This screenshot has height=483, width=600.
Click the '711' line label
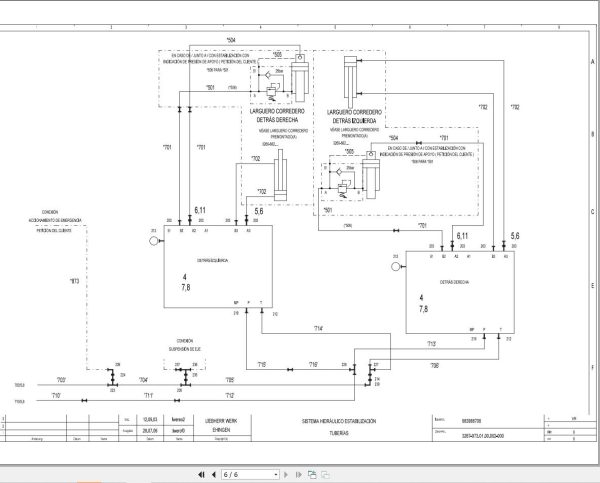click(x=148, y=395)
